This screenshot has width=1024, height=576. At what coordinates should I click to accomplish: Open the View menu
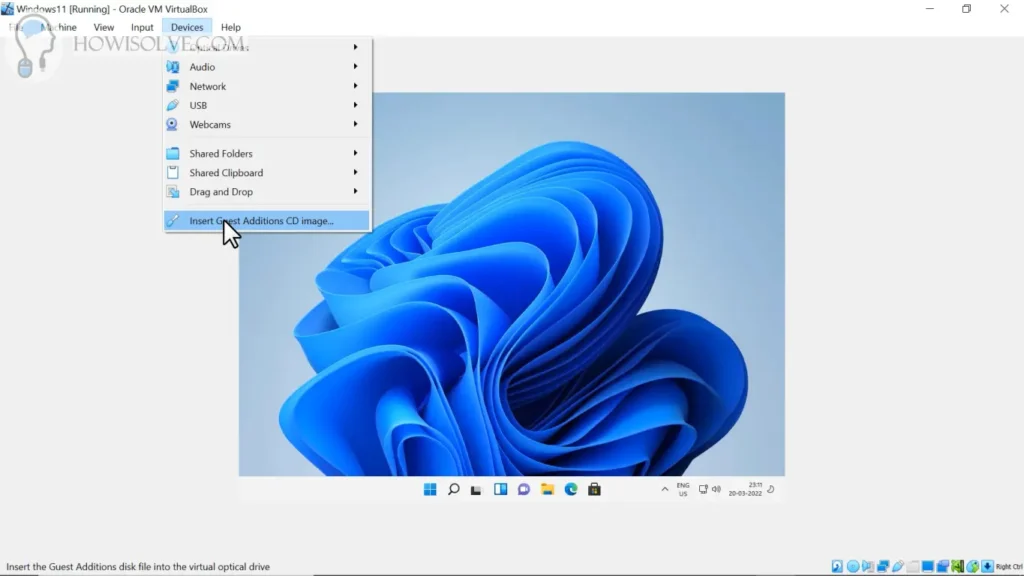click(x=104, y=27)
